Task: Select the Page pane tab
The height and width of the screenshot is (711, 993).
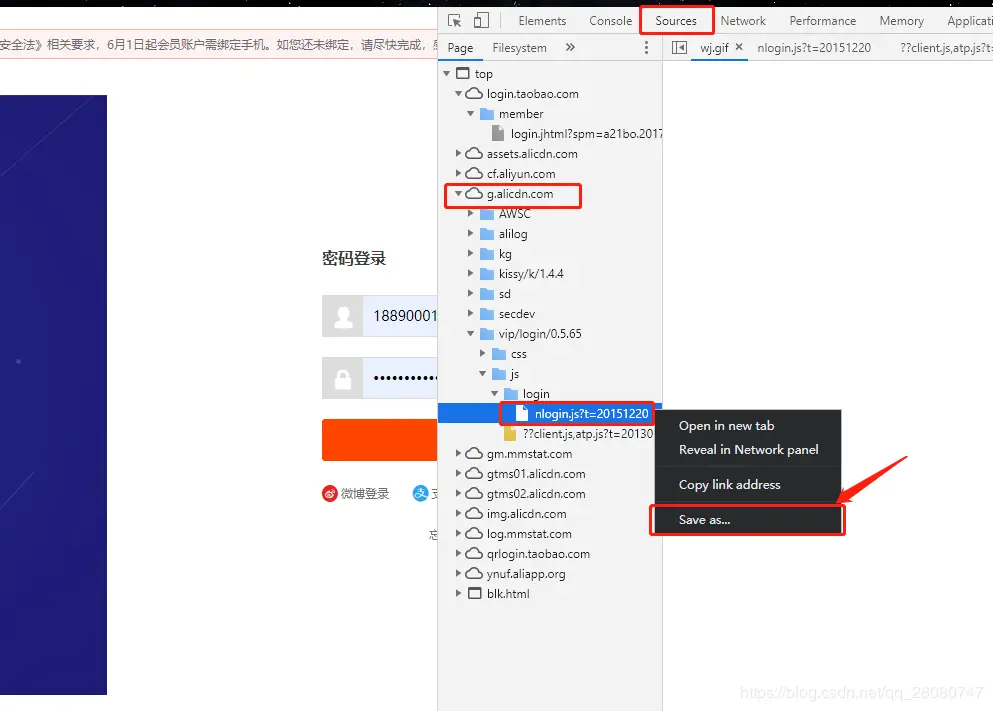Action: pyautogui.click(x=460, y=47)
